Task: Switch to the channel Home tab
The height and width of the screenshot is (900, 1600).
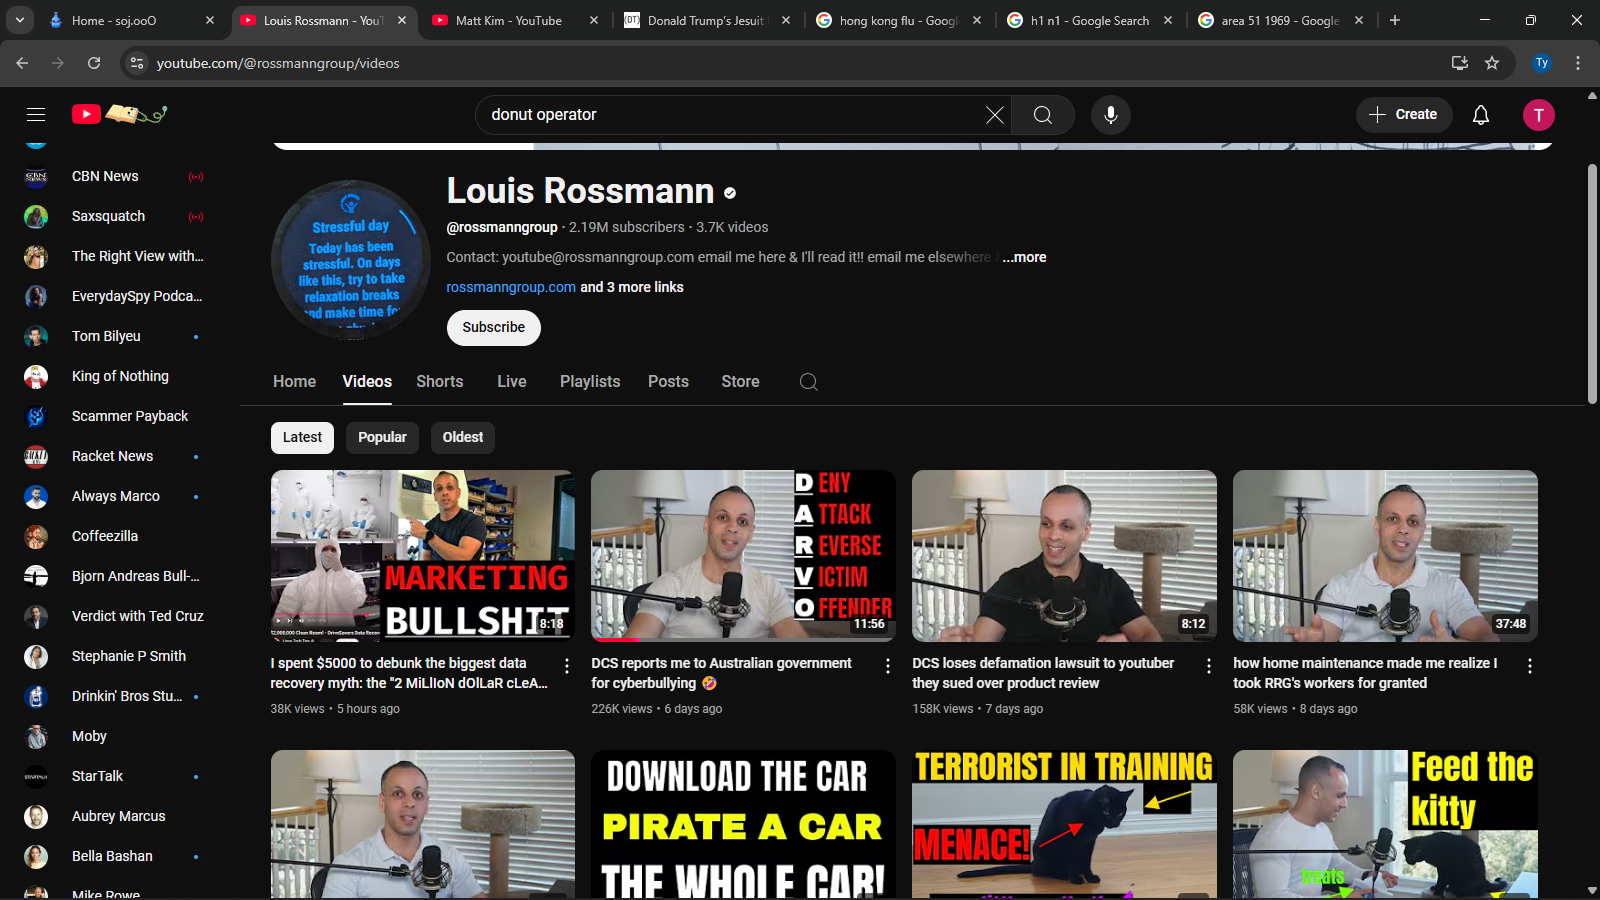Action: click(294, 382)
